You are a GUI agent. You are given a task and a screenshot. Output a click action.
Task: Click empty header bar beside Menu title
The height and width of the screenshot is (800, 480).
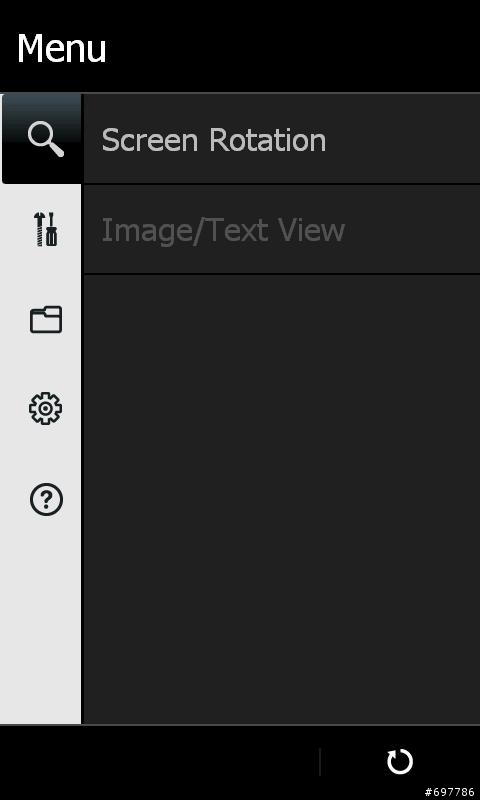pyautogui.click(x=293, y=47)
